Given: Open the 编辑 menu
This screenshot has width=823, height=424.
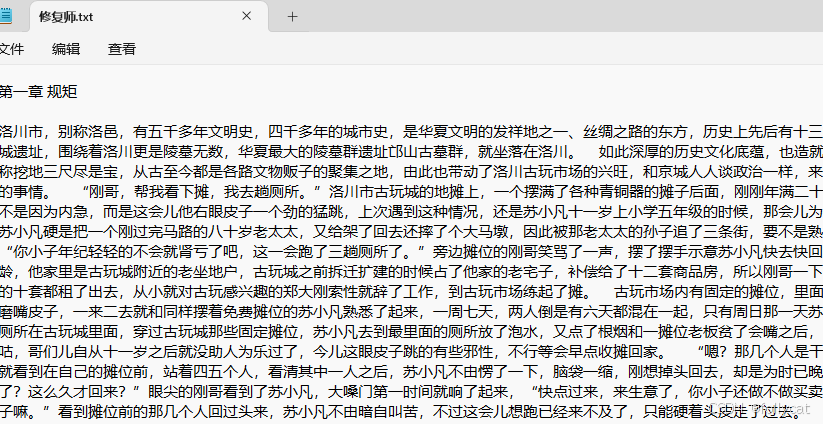Looking at the screenshot, I should tap(66, 49).
